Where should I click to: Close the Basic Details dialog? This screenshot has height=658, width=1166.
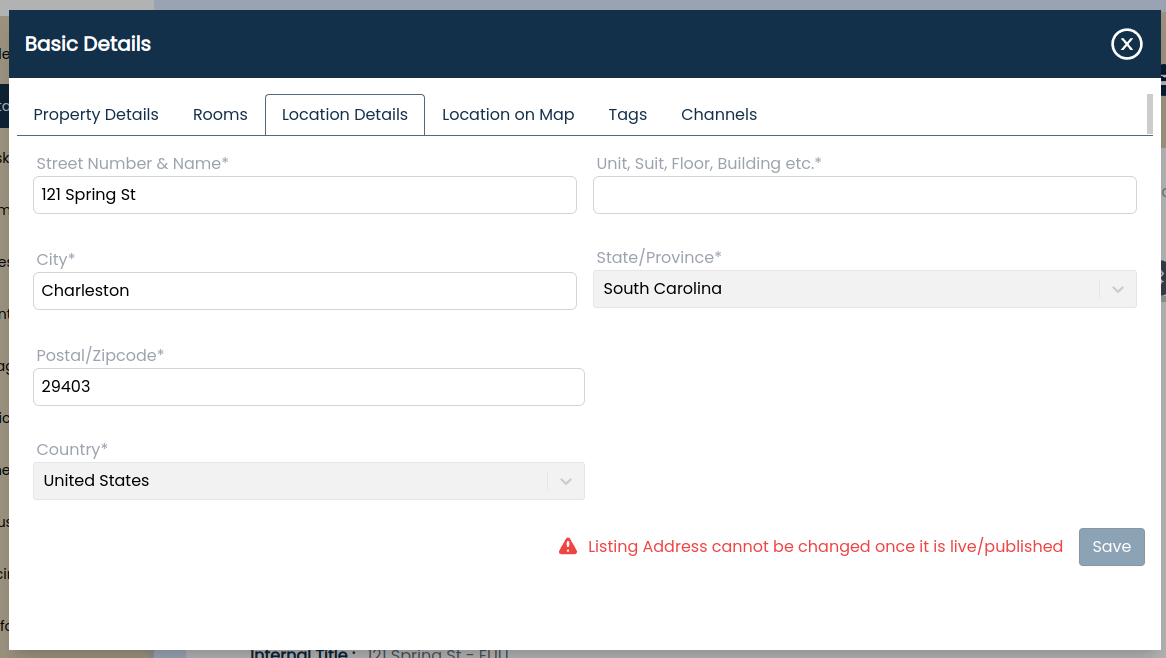[x=1126, y=44]
